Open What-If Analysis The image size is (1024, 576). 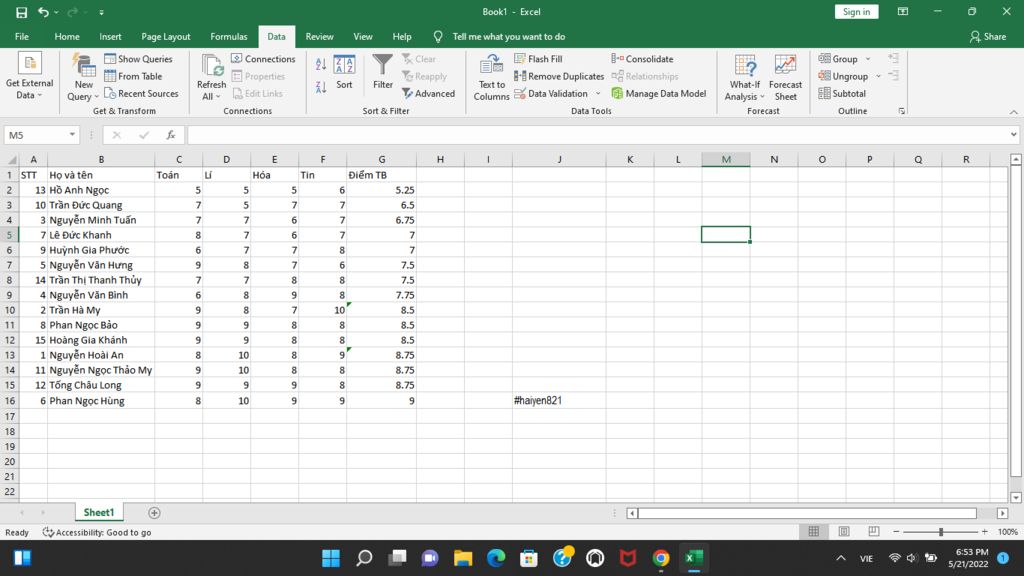coord(745,77)
